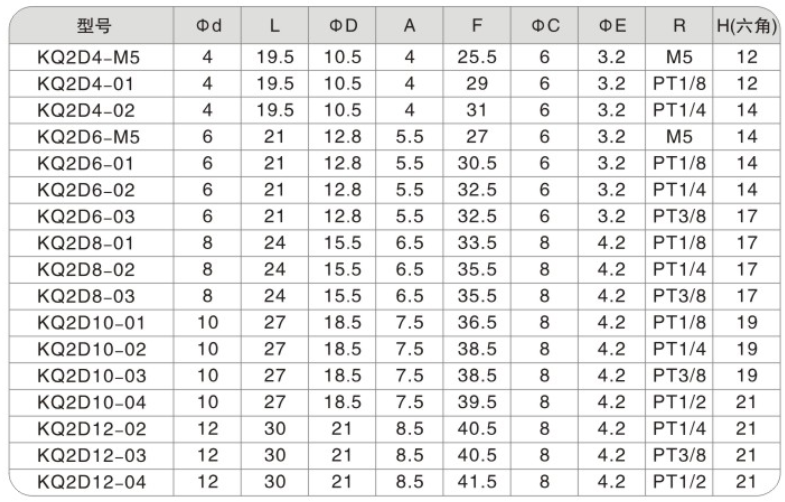
Task: Click the F value 36.5 cell
Action: pyautogui.click(x=477, y=322)
